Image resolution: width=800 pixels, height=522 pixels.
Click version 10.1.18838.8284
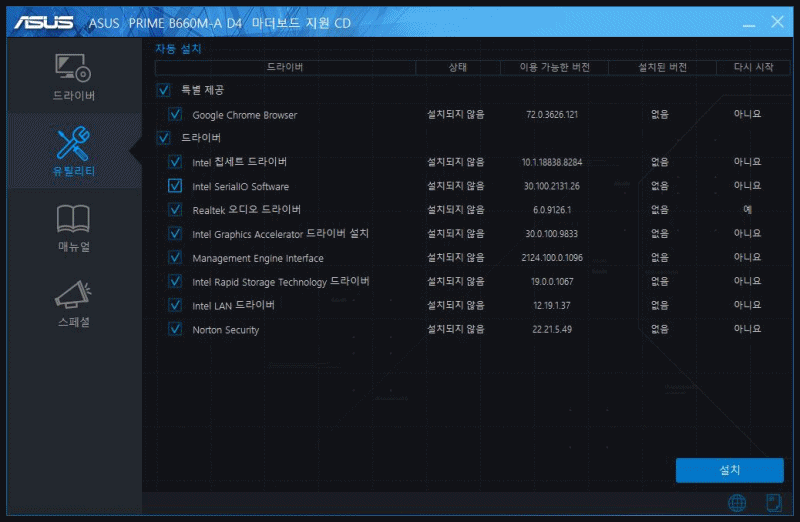coord(552,162)
